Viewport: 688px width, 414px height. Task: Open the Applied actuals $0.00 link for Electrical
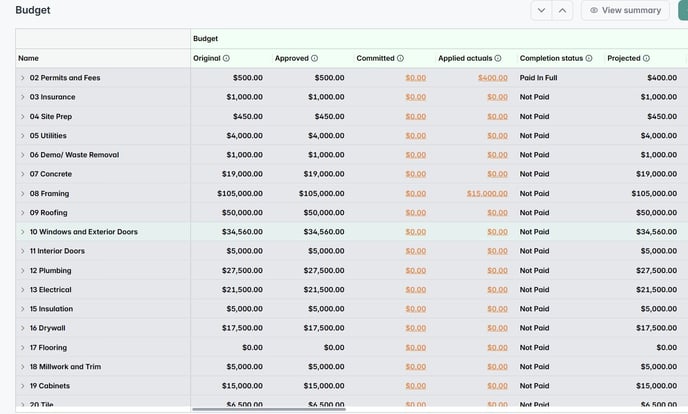498,290
